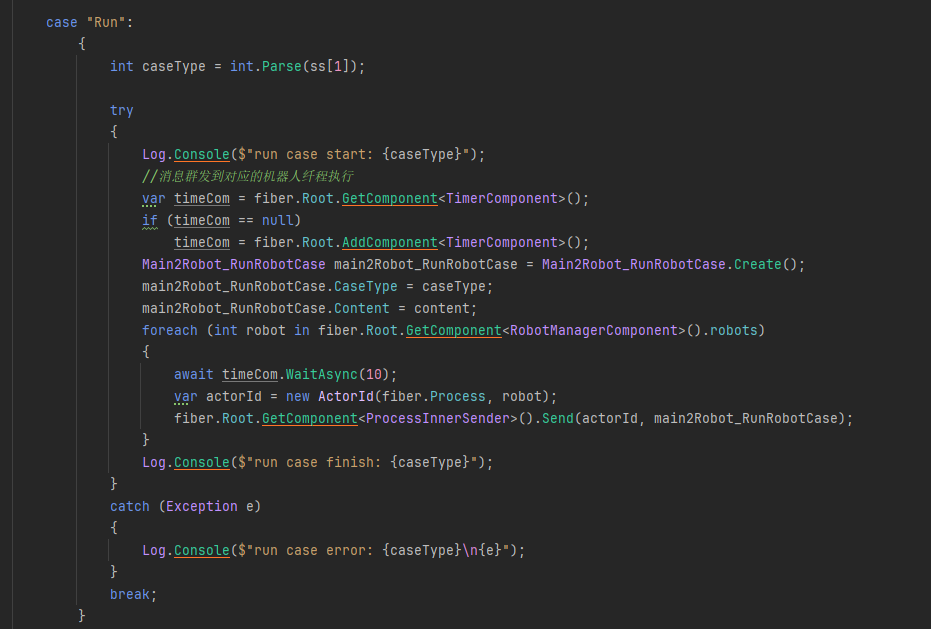Click the Console call in the "run case start" line
Screen dimensions: 931x629
201,154
